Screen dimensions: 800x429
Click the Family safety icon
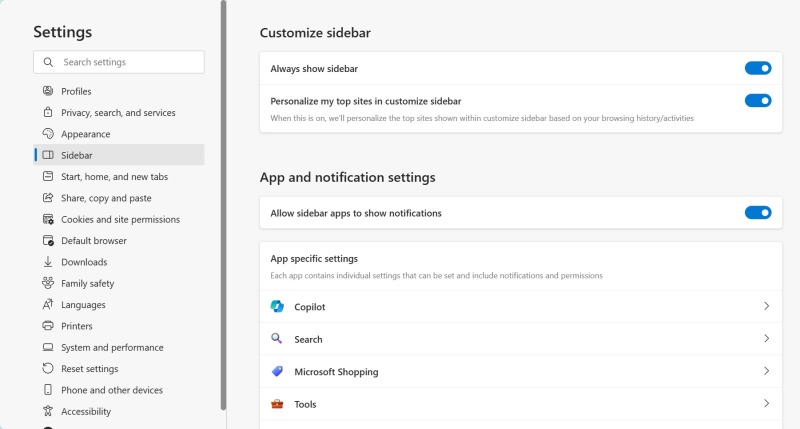48,283
